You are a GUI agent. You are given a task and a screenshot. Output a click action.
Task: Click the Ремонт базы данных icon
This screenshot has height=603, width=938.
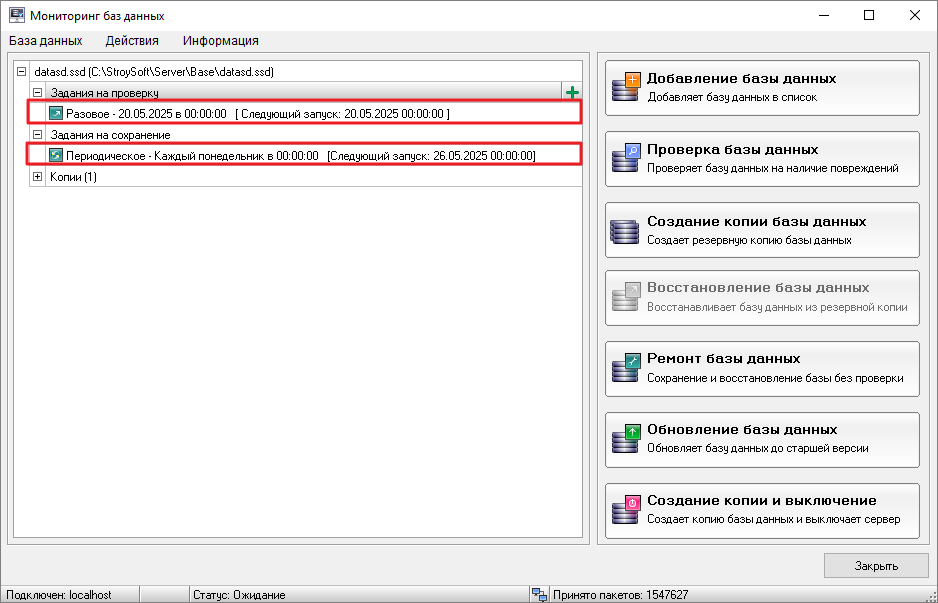point(625,368)
